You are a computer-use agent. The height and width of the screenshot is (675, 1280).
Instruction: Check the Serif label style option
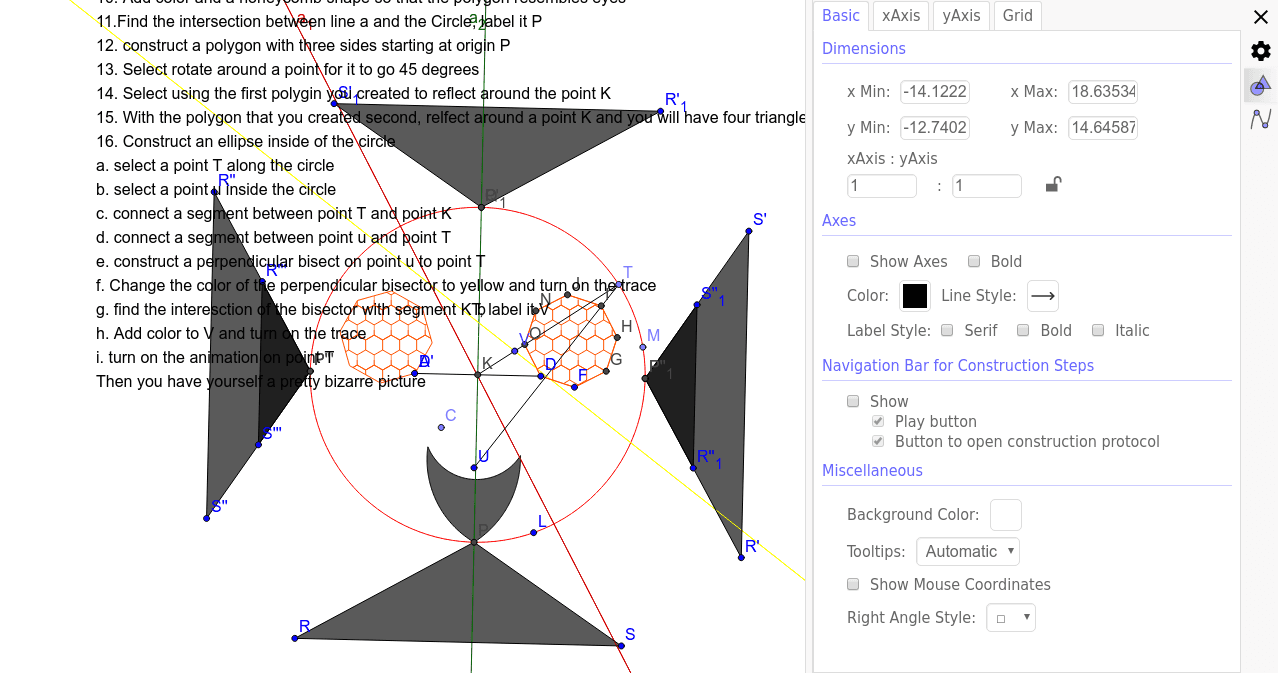coord(946,330)
